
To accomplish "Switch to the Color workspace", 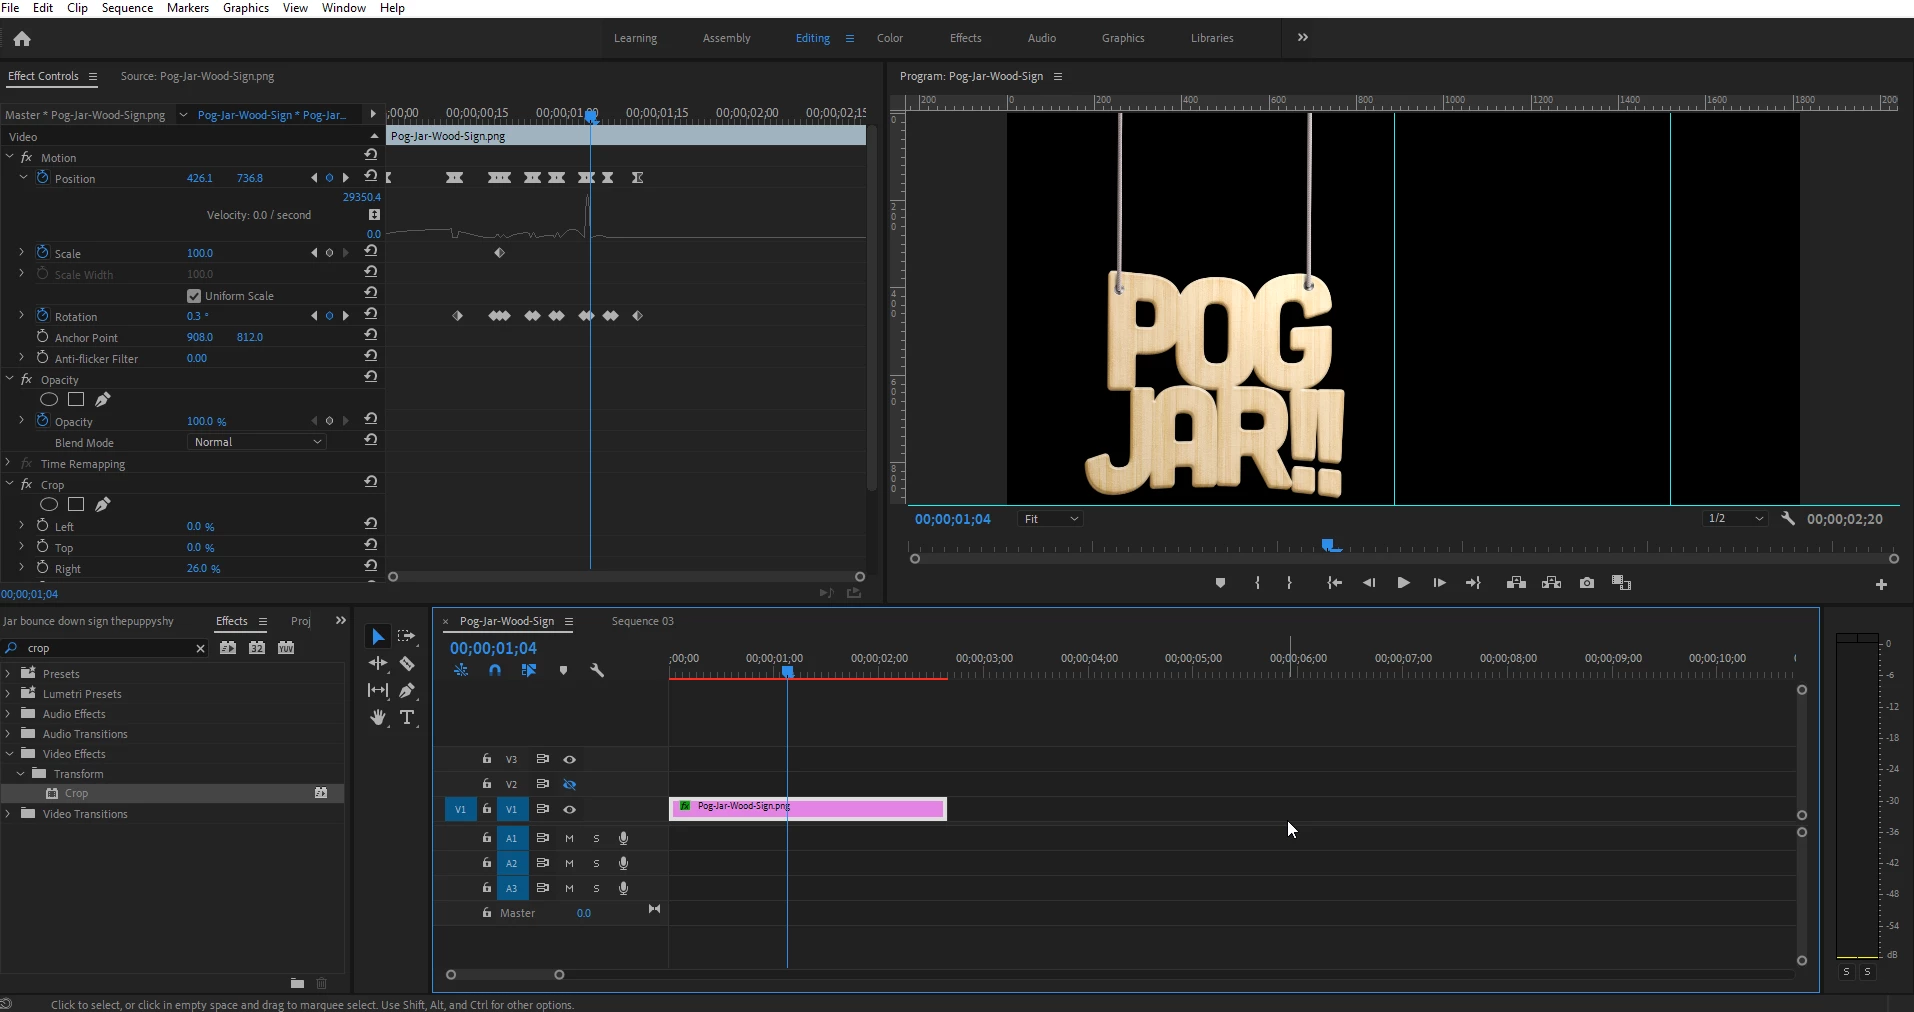I will [x=890, y=38].
